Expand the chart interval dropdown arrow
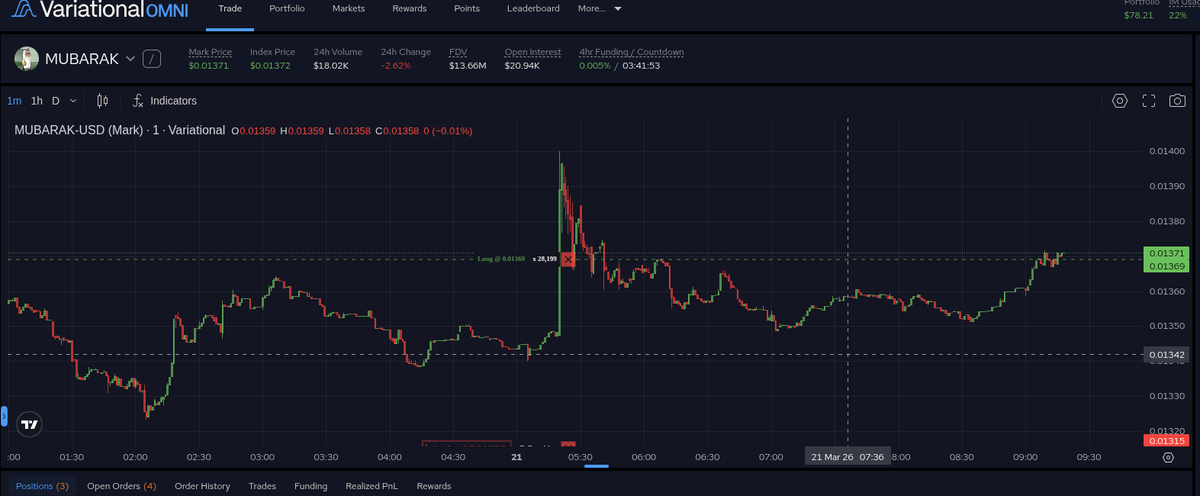 coord(73,100)
